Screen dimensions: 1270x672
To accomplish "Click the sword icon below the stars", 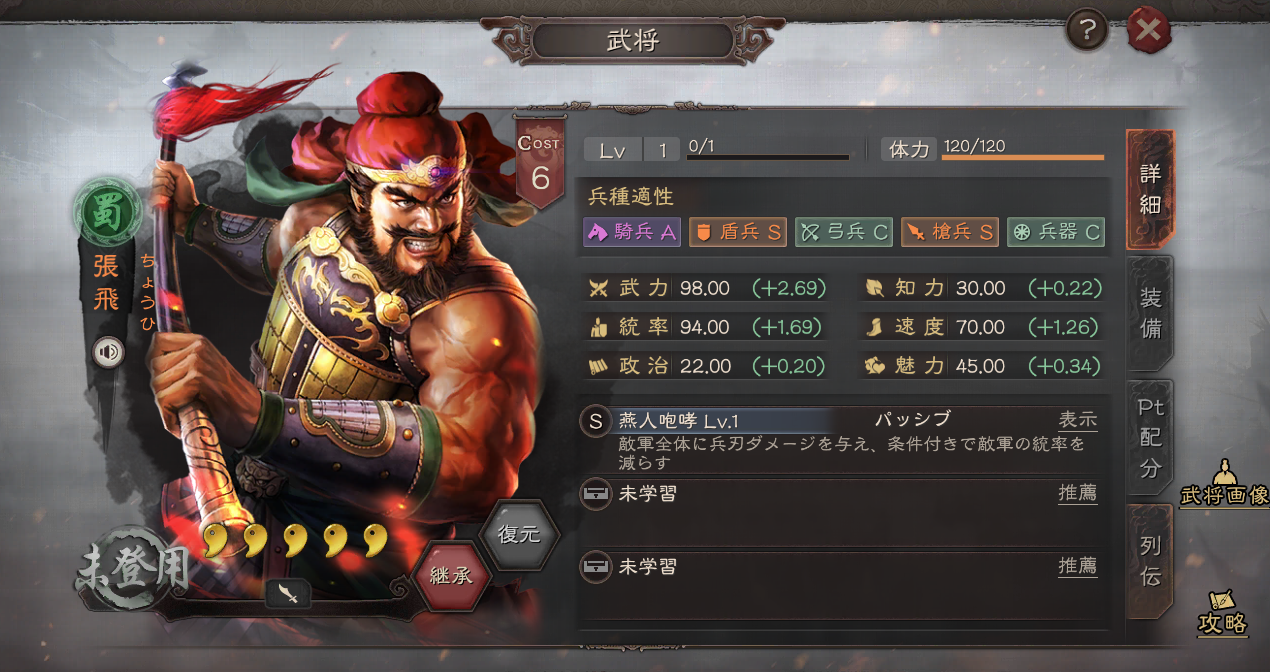I will pyautogui.click(x=288, y=593).
